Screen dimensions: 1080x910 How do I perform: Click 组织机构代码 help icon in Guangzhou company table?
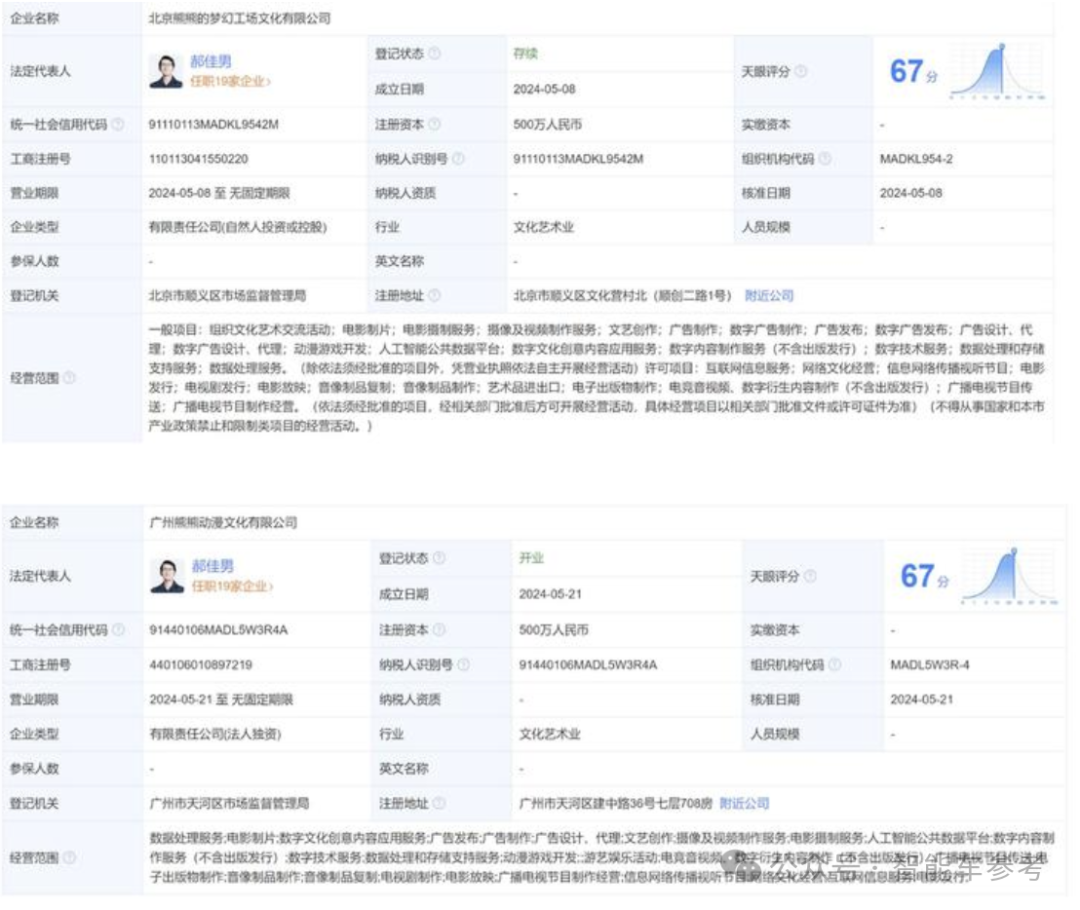pyautogui.click(x=835, y=665)
